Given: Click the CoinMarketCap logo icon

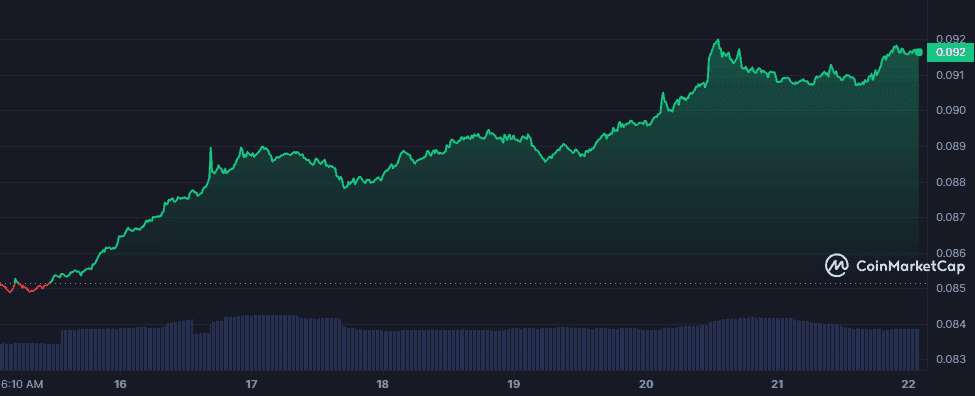Looking at the screenshot, I should pyautogui.click(x=837, y=265).
